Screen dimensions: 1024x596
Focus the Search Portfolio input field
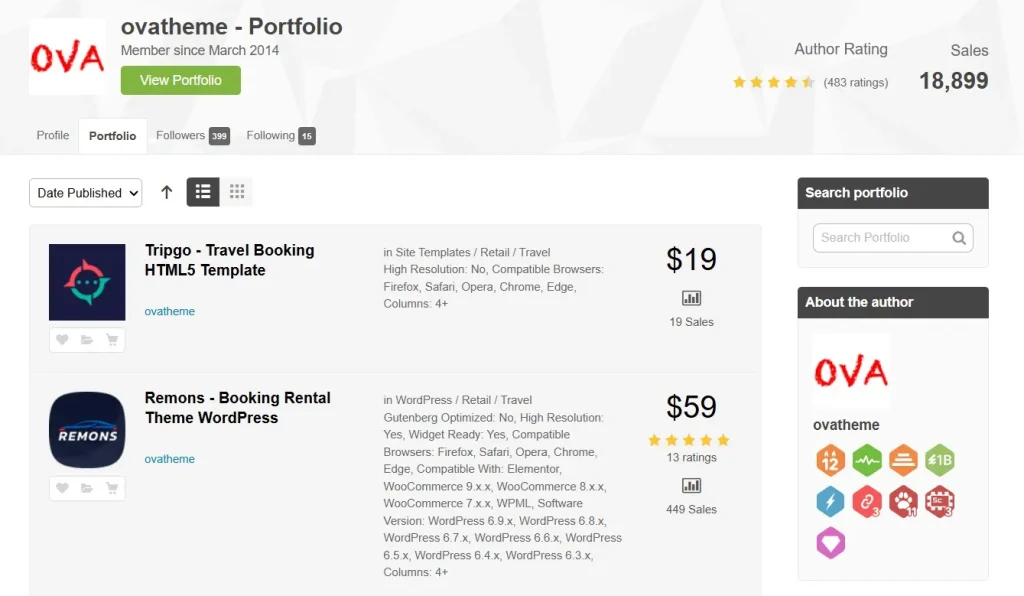(x=882, y=238)
